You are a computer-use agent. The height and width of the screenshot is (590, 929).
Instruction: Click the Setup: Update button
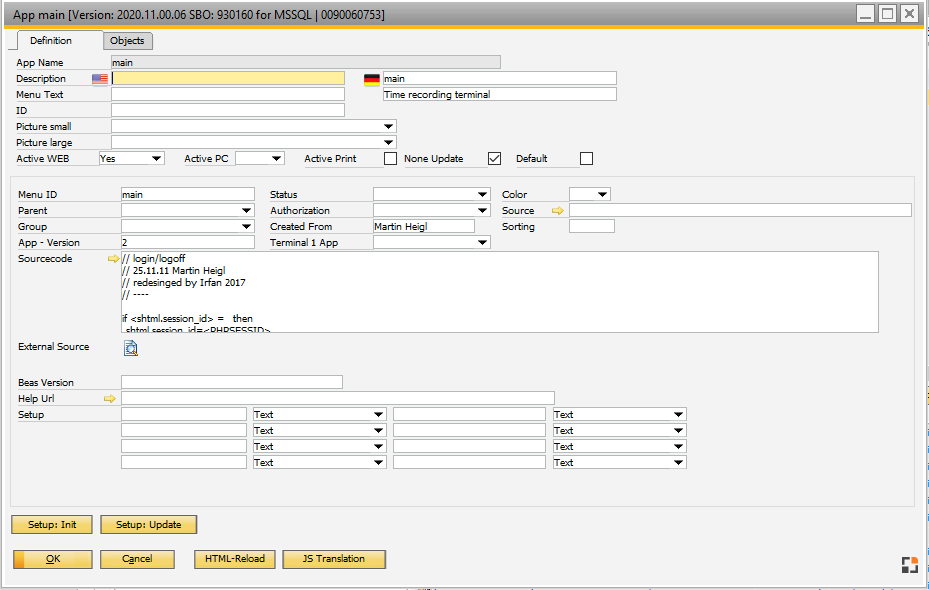[150, 524]
